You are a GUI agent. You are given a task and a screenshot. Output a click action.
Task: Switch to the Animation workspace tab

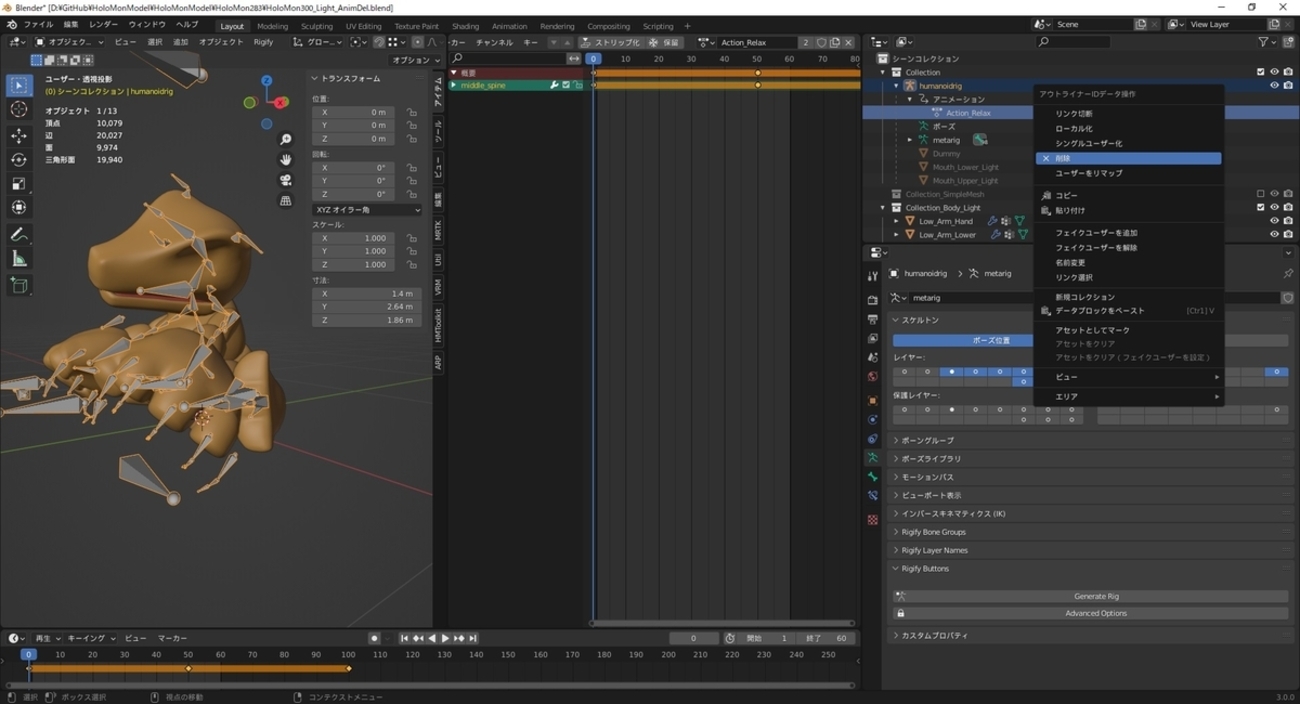point(509,26)
